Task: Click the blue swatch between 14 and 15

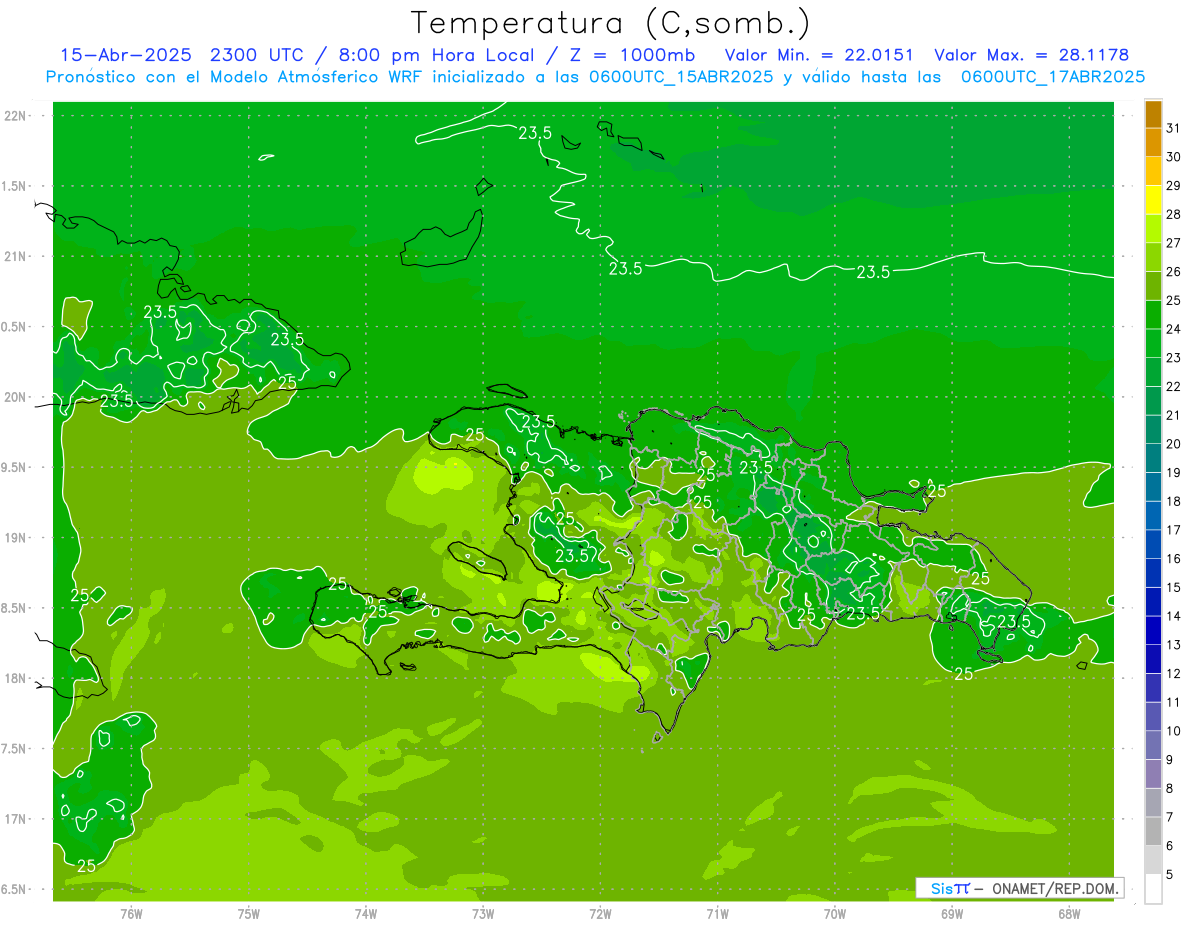Action: pos(1153,602)
